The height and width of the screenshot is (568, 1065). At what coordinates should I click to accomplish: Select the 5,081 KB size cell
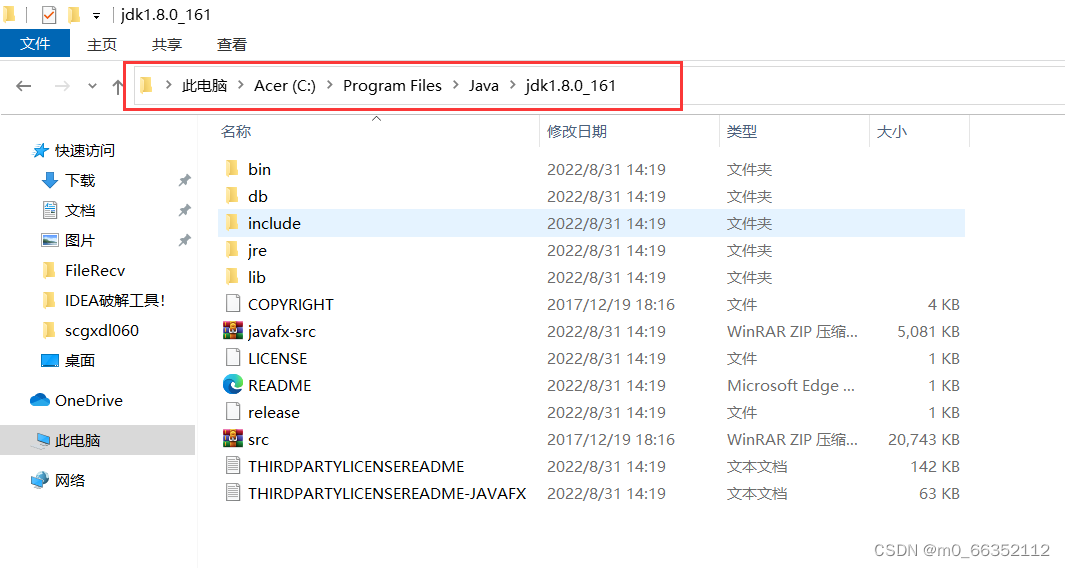point(928,332)
